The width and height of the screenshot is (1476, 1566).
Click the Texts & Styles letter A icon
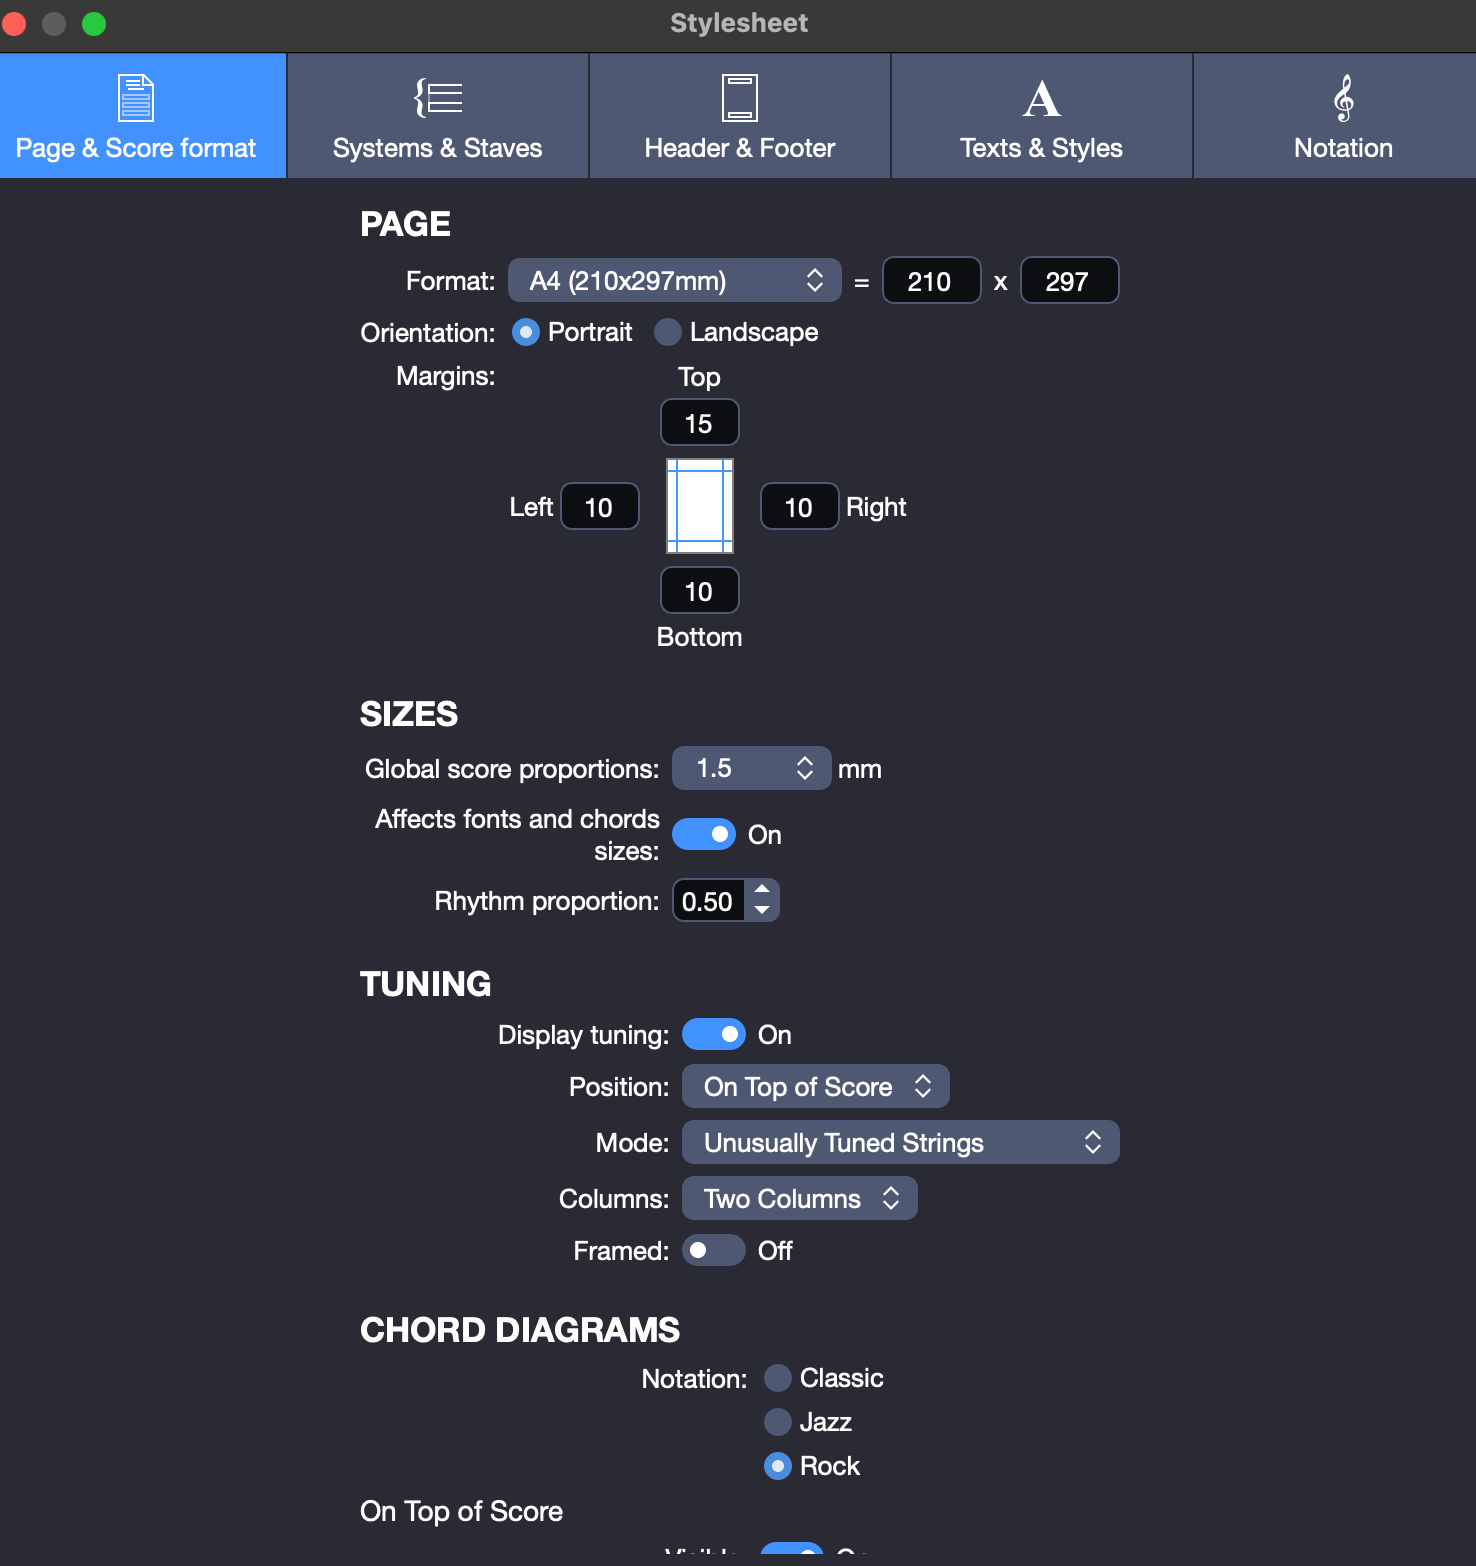click(x=1041, y=98)
